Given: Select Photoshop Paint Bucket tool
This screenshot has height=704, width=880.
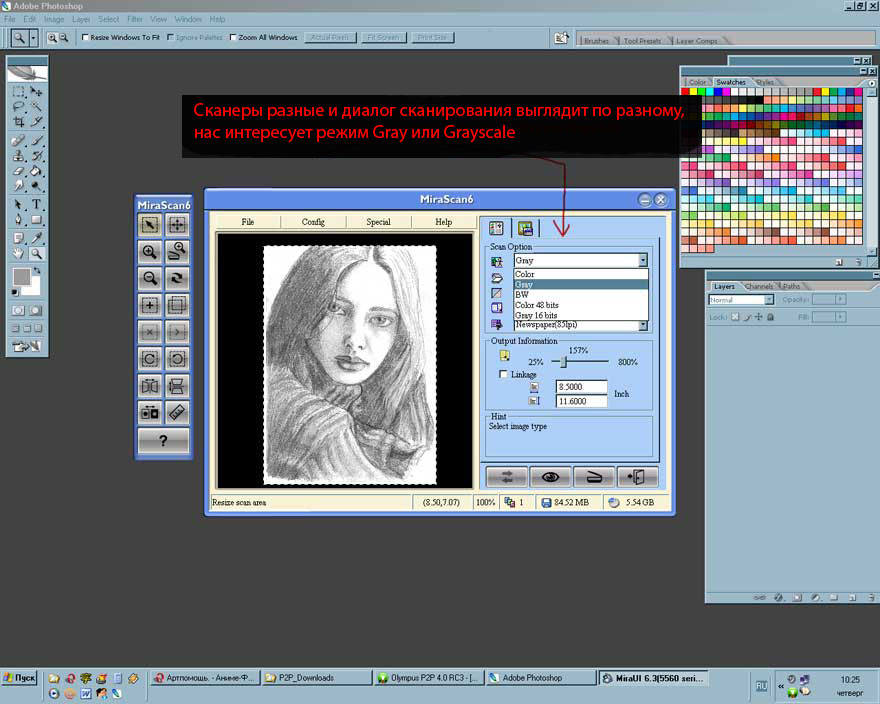Looking at the screenshot, I should pyautogui.click(x=36, y=171).
